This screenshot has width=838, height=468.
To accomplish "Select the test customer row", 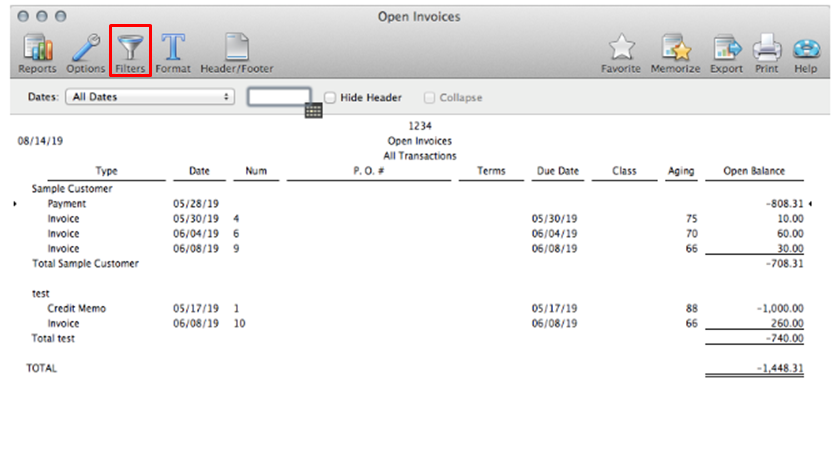I will pyautogui.click(x=41, y=293).
